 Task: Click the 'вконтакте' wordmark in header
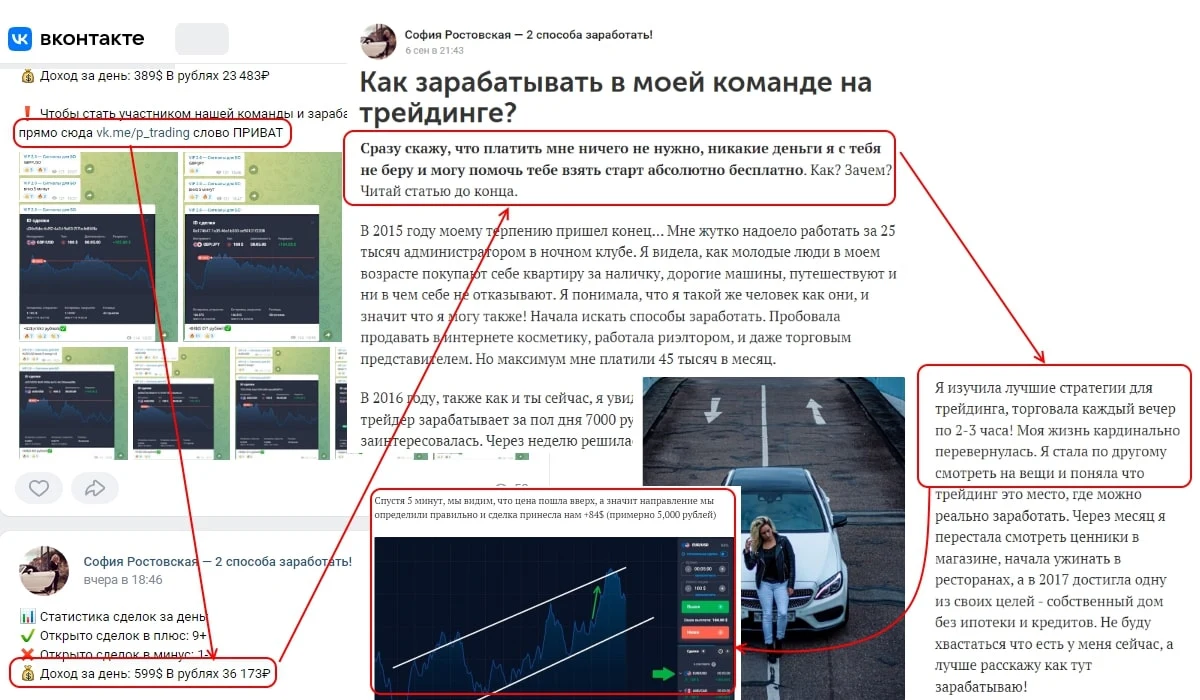(x=92, y=39)
